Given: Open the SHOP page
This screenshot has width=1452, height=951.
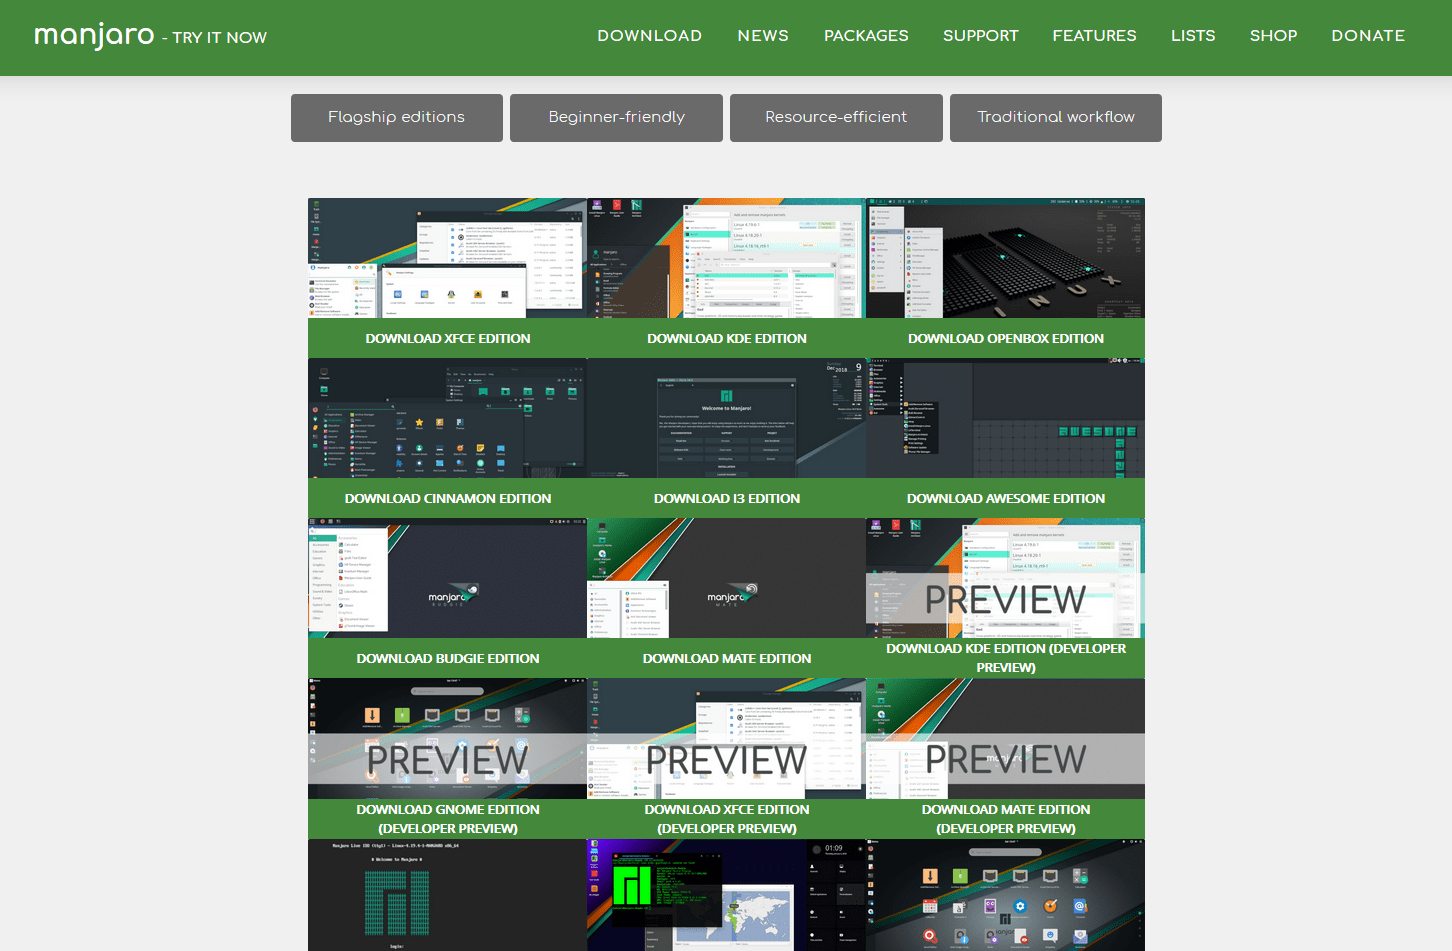Looking at the screenshot, I should (x=1272, y=36).
